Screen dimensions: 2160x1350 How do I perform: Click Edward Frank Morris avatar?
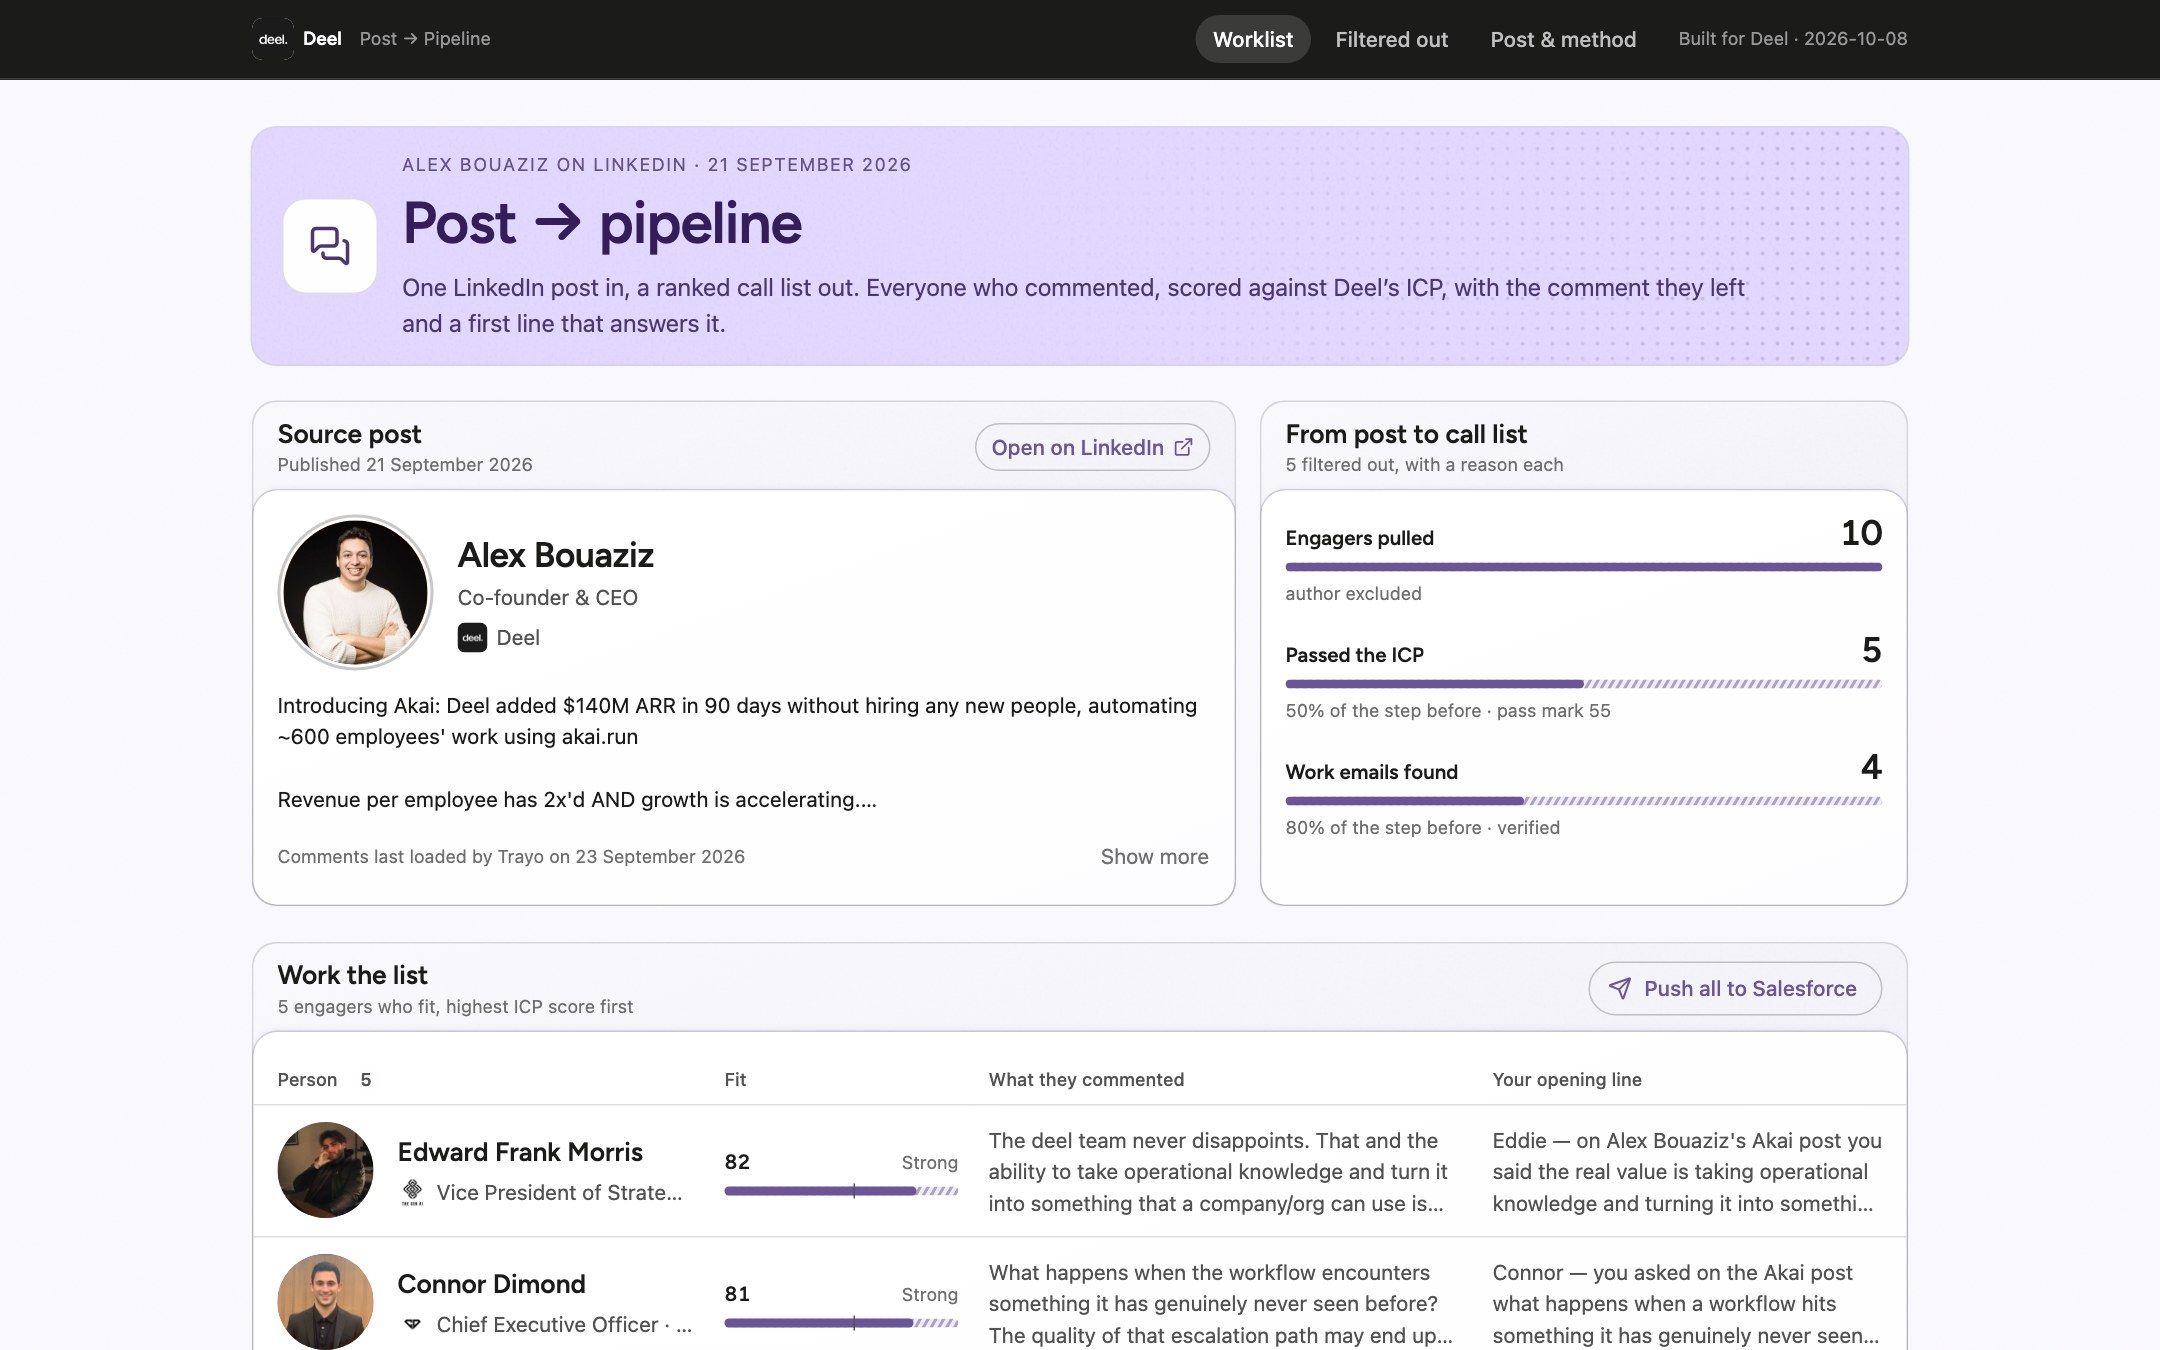325,1170
